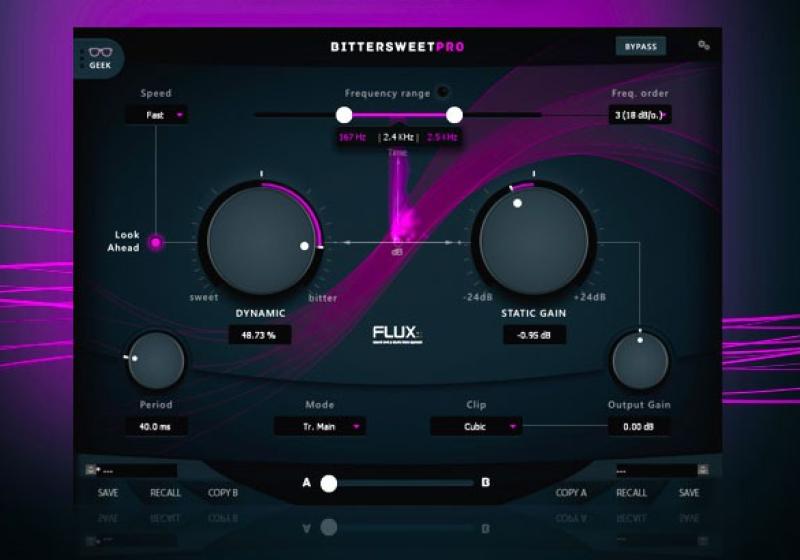800x560 pixels.
Task: Click the DYNAMIC 48.73 % value field
Action: click(x=260, y=335)
